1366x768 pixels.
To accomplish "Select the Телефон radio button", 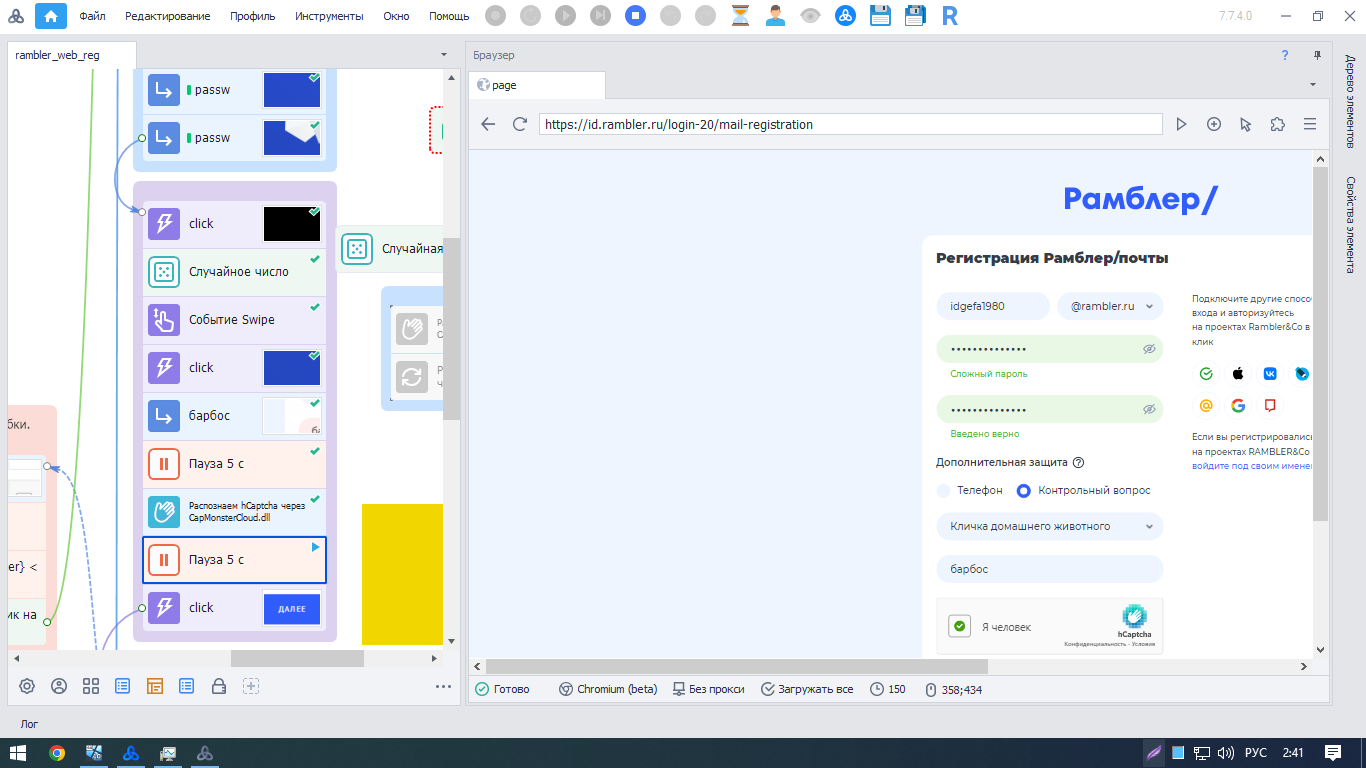I will coord(943,491).
